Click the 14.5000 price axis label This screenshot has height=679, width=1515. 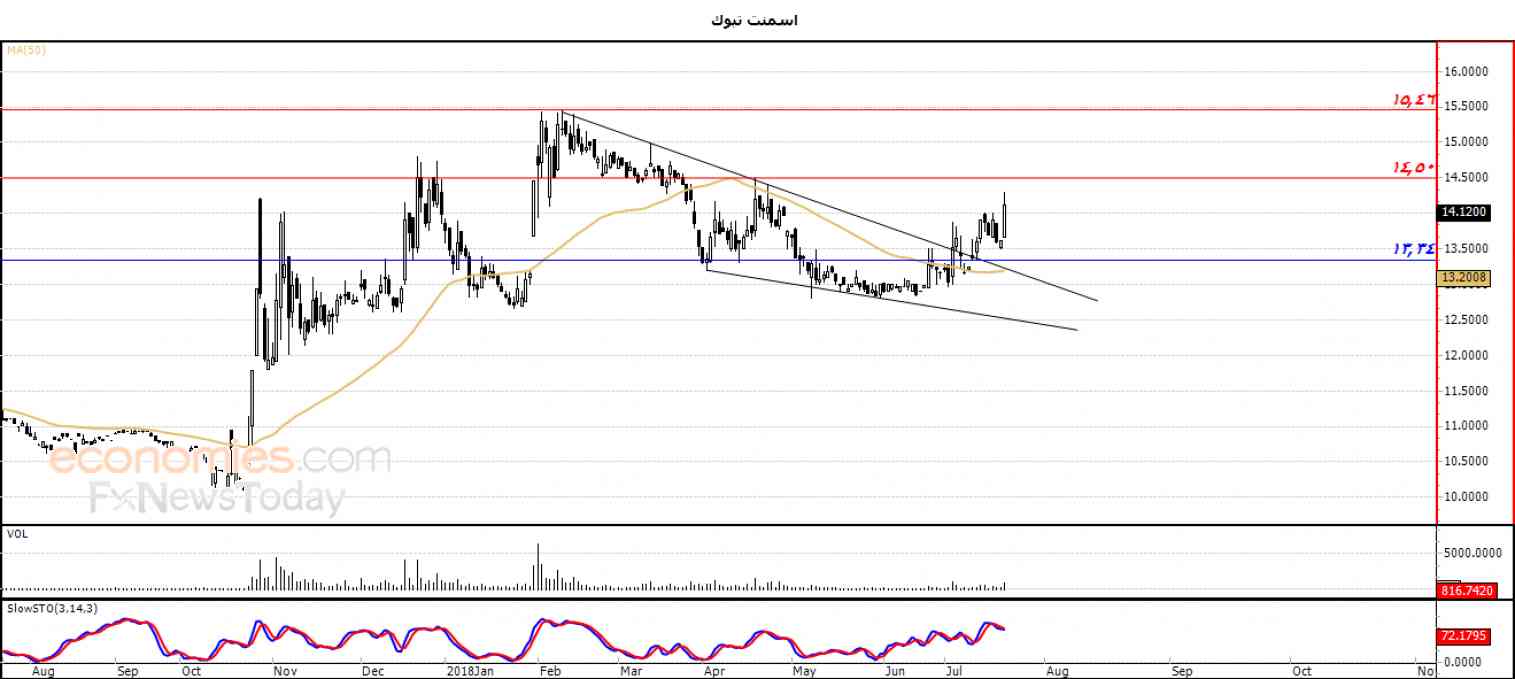click(x=1466, y=177)
